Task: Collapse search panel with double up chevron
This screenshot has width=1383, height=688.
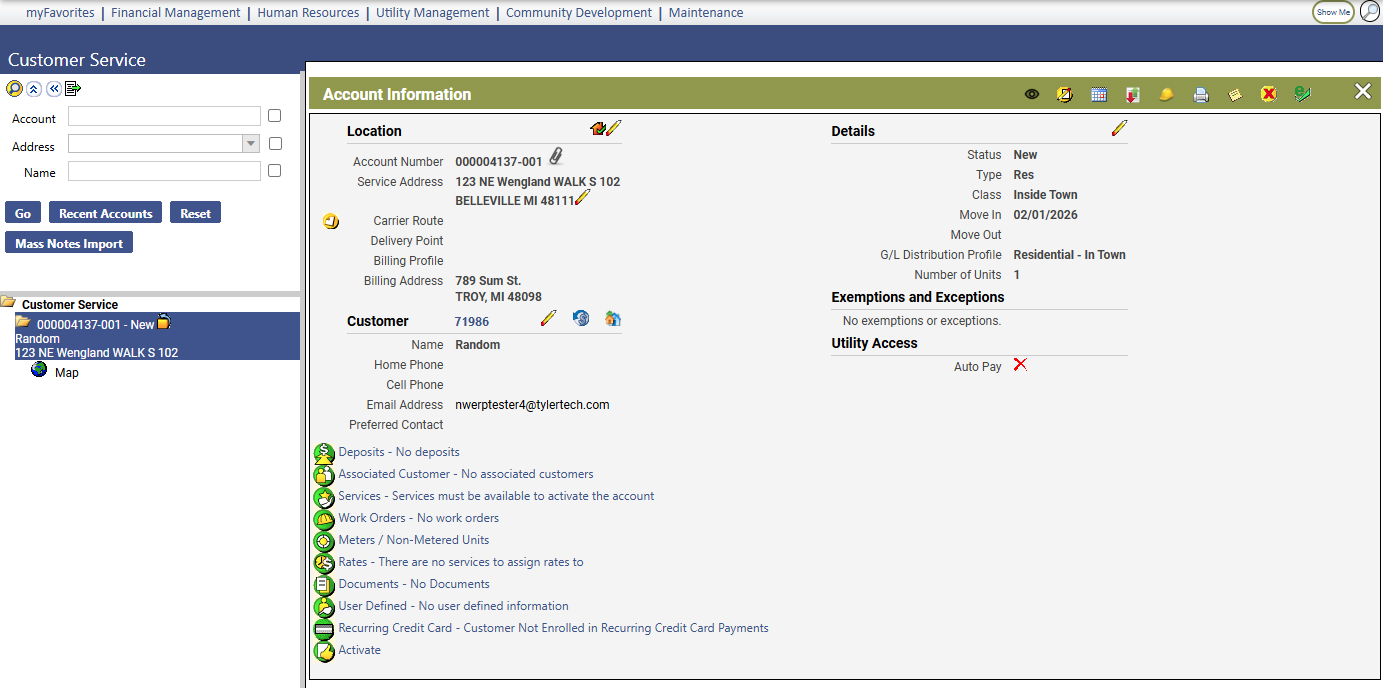Action: tap(34, 89)
